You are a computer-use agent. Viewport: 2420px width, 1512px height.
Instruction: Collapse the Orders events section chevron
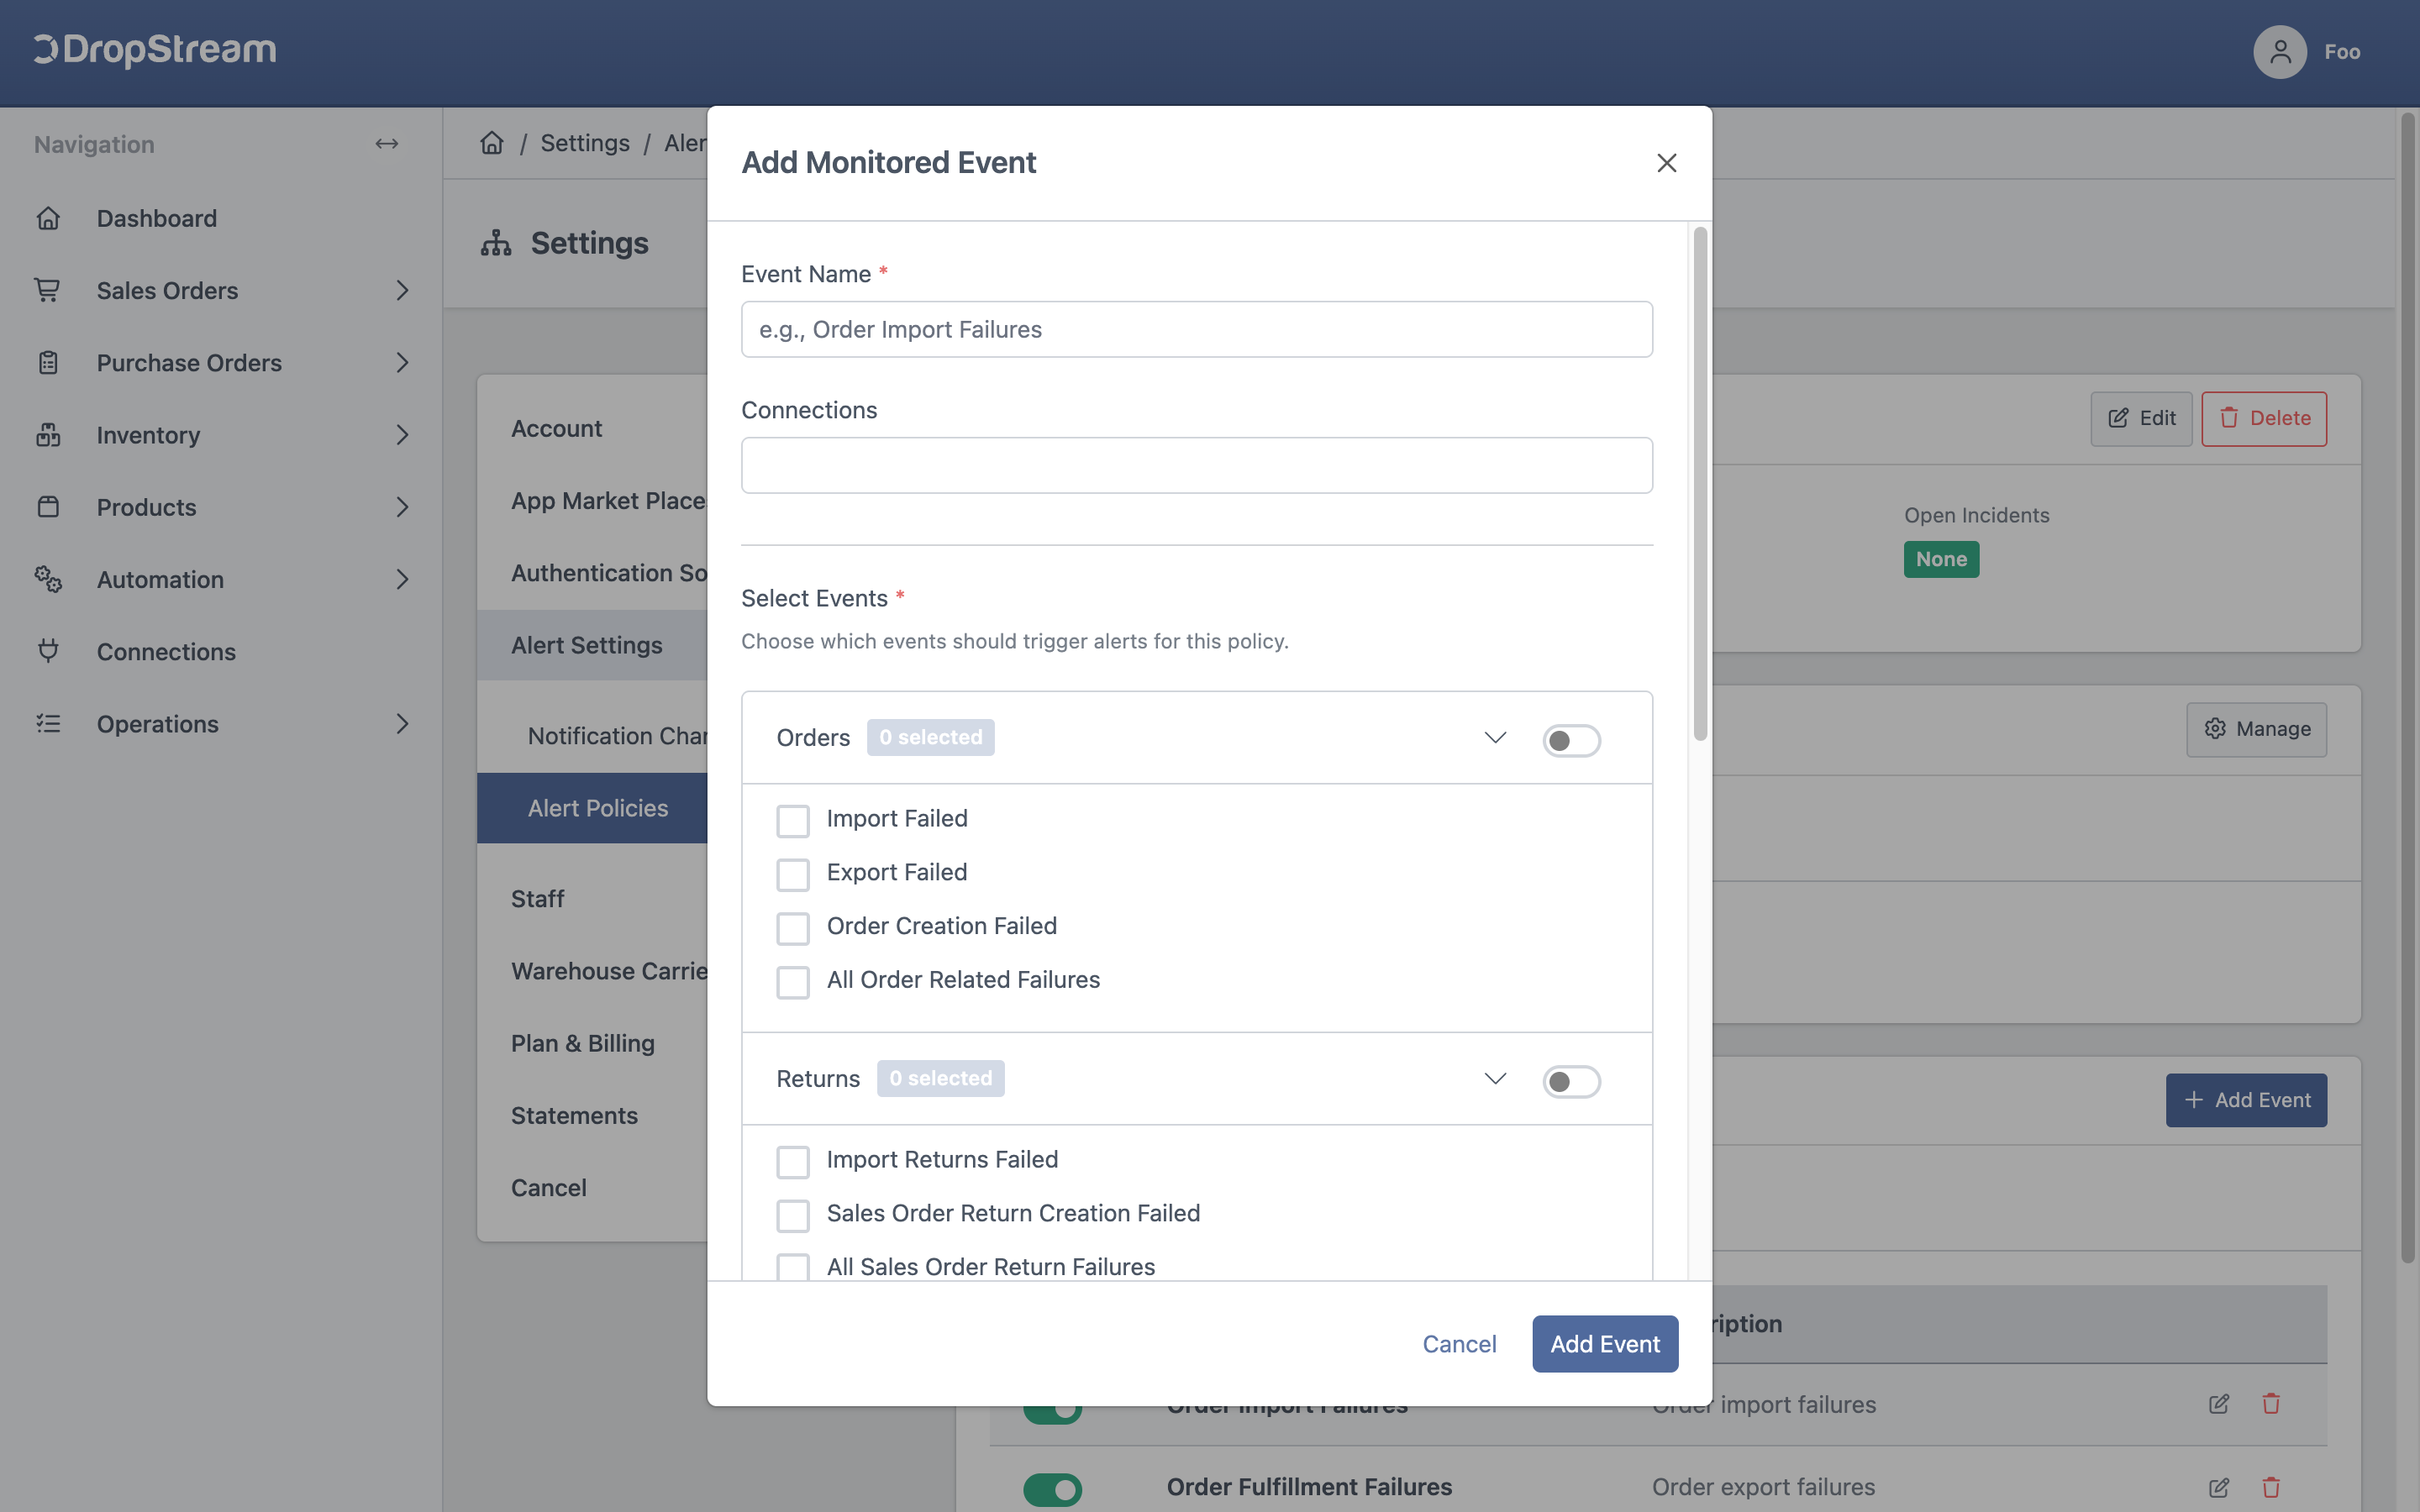(x=1495, y=738)
